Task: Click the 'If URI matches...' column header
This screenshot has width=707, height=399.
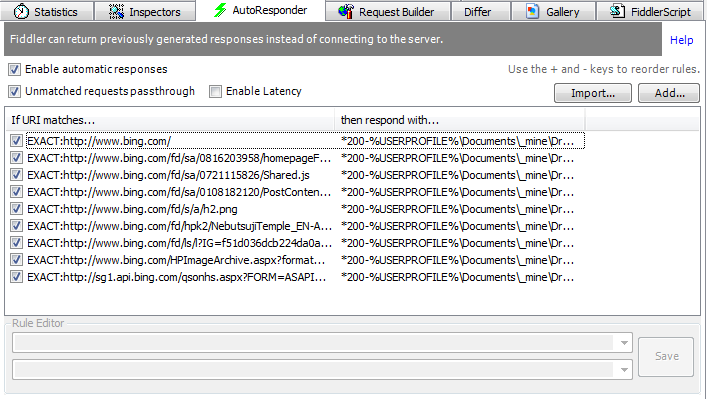Action: 170,120
